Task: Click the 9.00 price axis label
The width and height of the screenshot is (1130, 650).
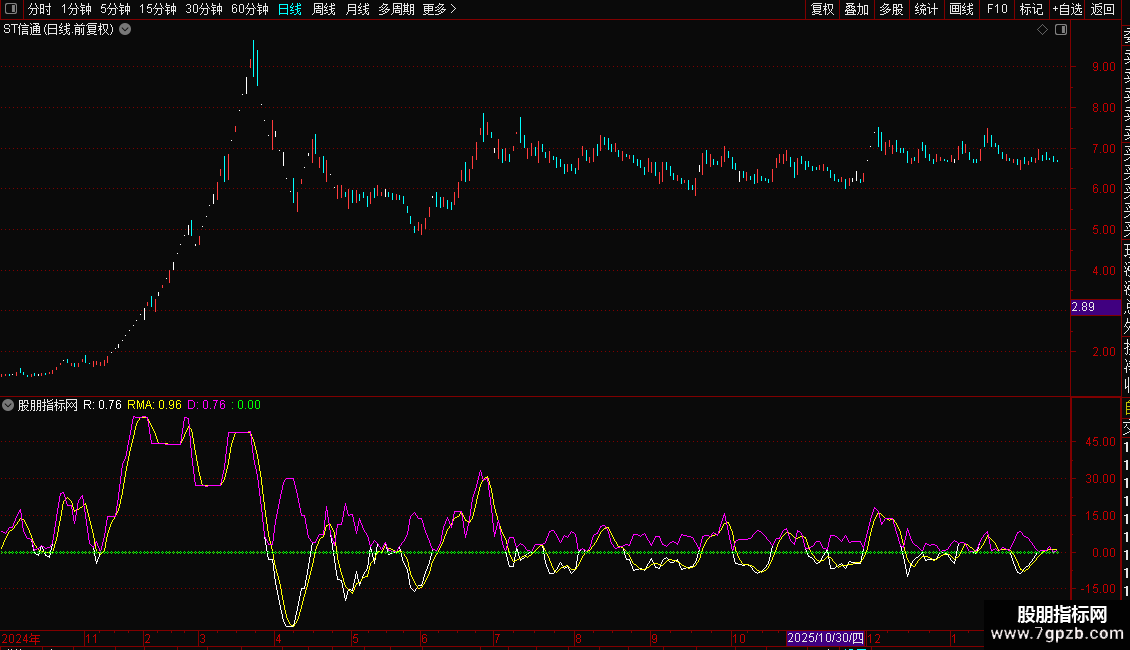Action: pos(1103,67)
